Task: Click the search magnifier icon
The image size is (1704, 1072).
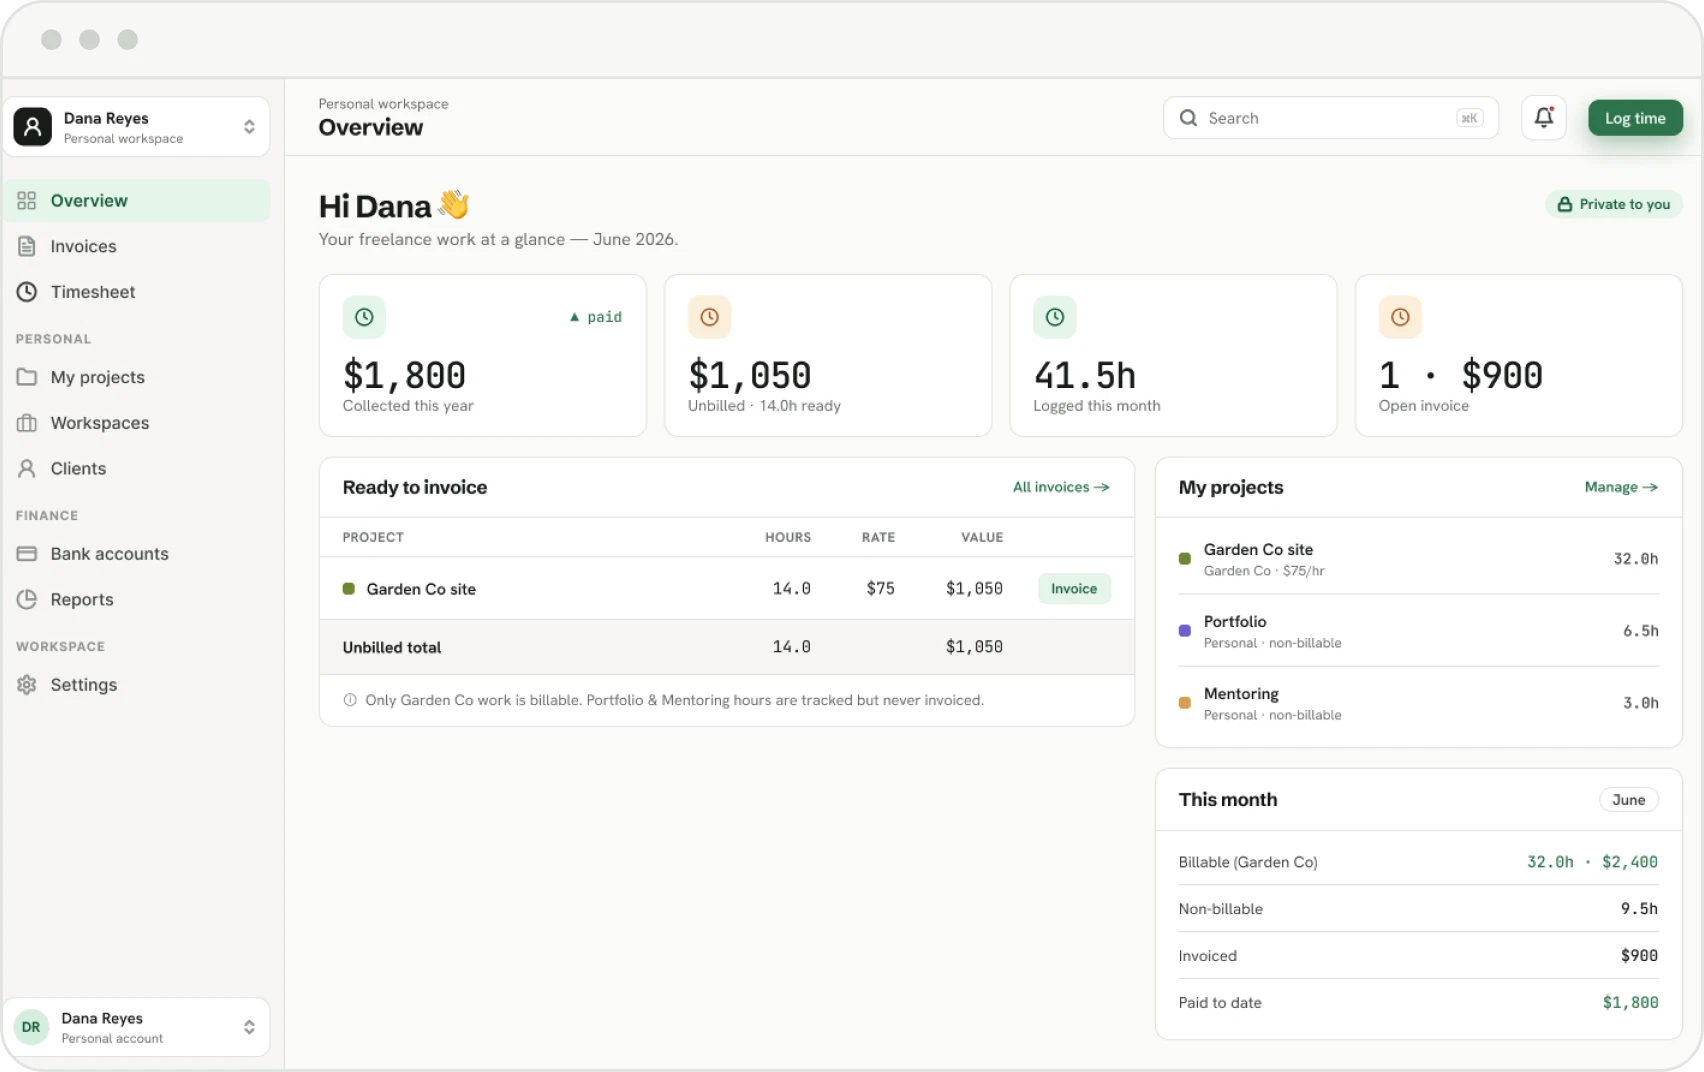Action: pyautogui.click(x=1188, y=118)
